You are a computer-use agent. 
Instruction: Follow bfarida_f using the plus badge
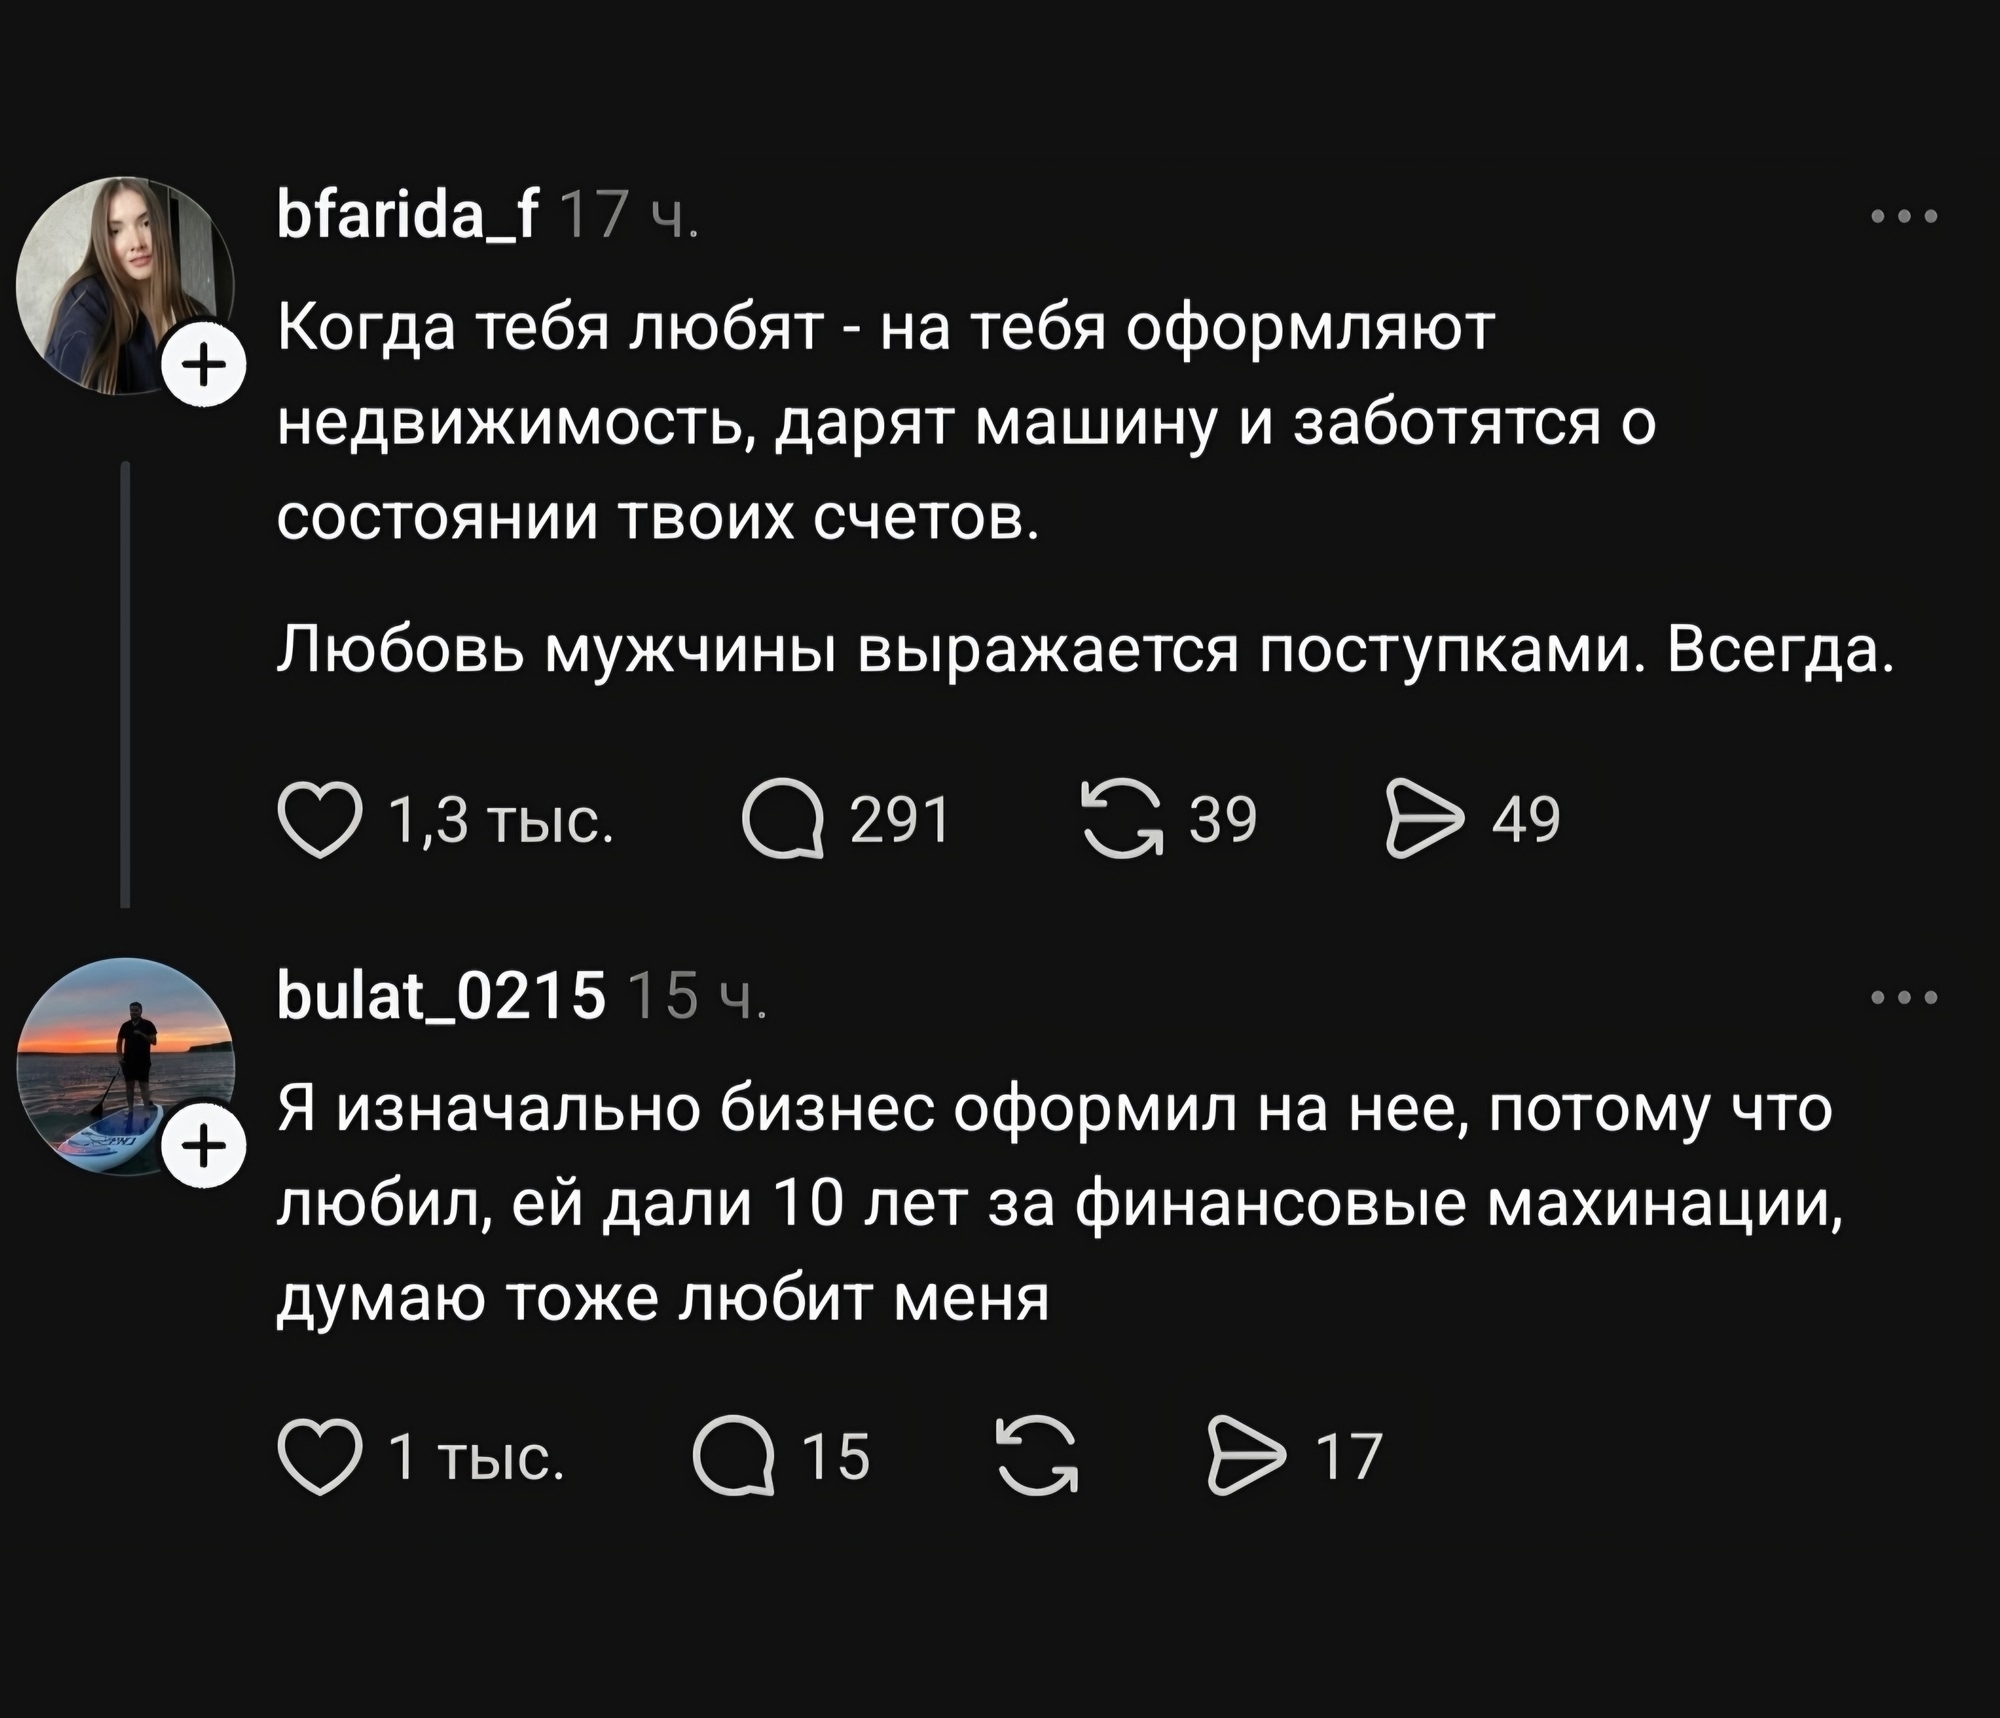204,365
